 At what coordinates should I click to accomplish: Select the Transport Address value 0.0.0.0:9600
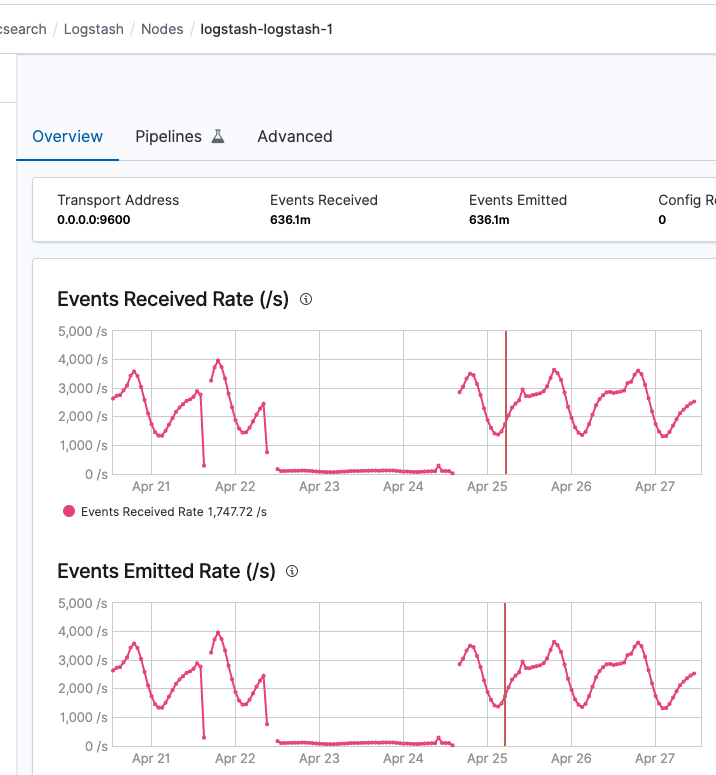[x=94, y=220]
